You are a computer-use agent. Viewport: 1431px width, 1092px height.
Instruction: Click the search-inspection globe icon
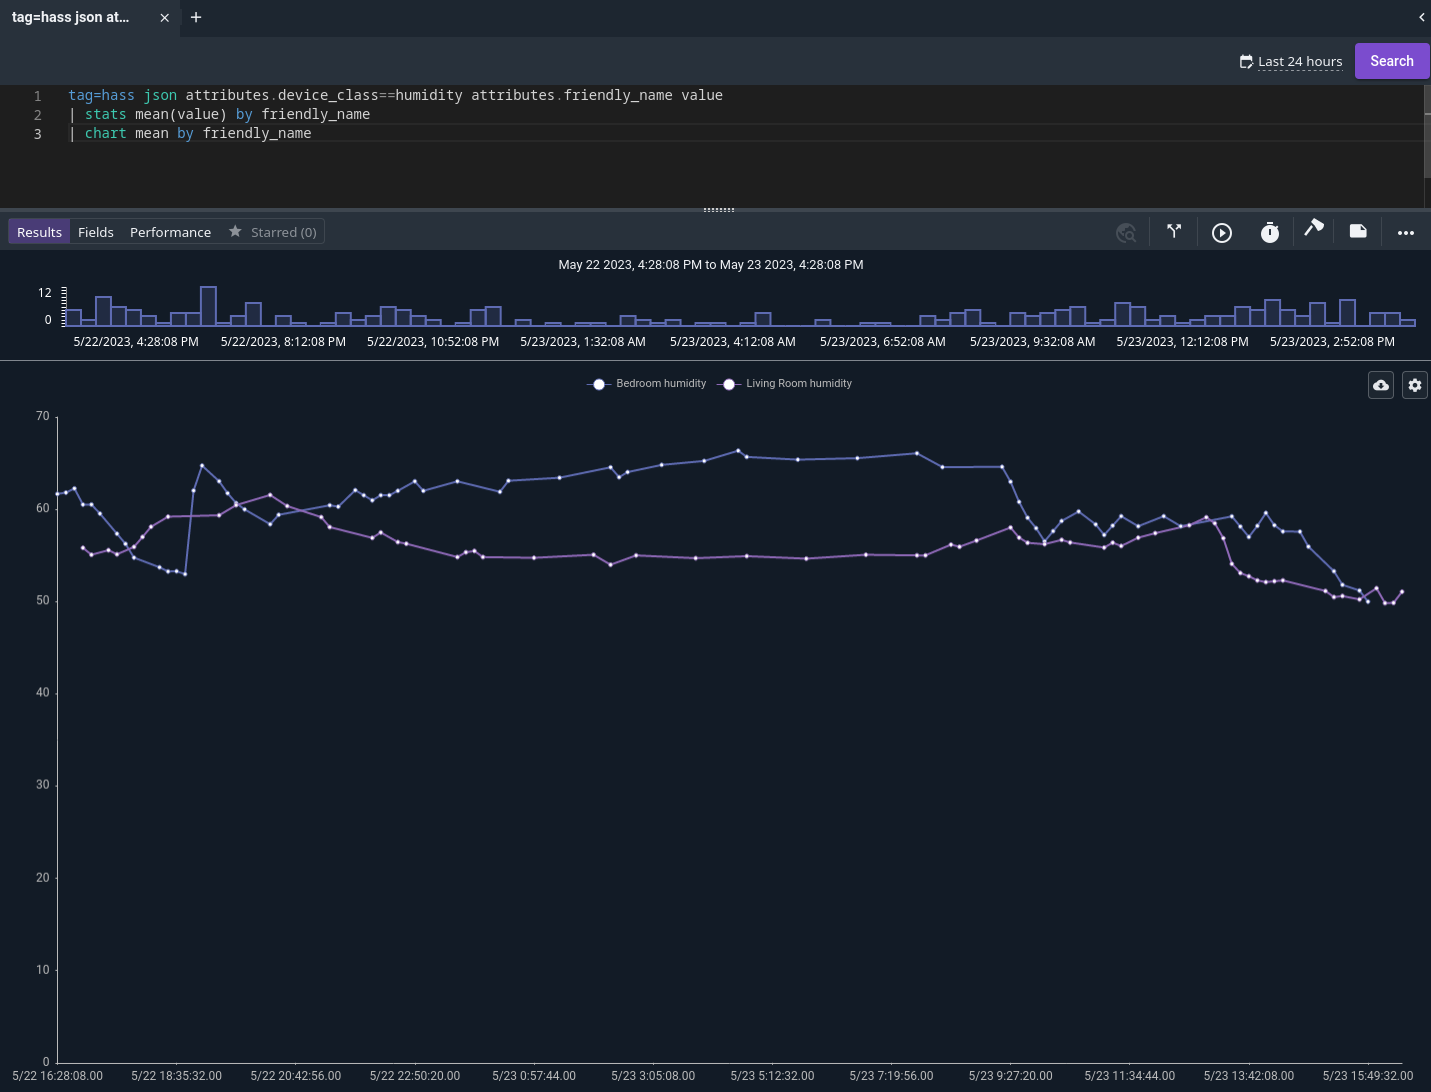(1126, 232)
